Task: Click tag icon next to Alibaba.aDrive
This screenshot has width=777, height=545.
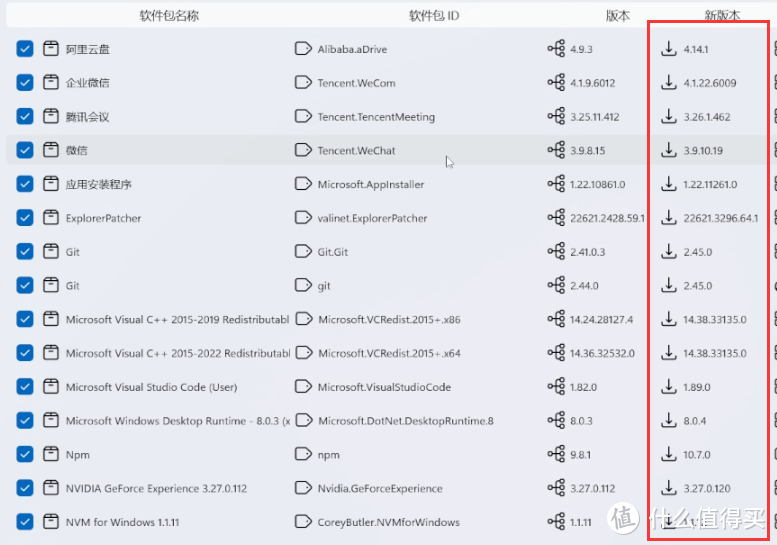Action: coord(303,49)
